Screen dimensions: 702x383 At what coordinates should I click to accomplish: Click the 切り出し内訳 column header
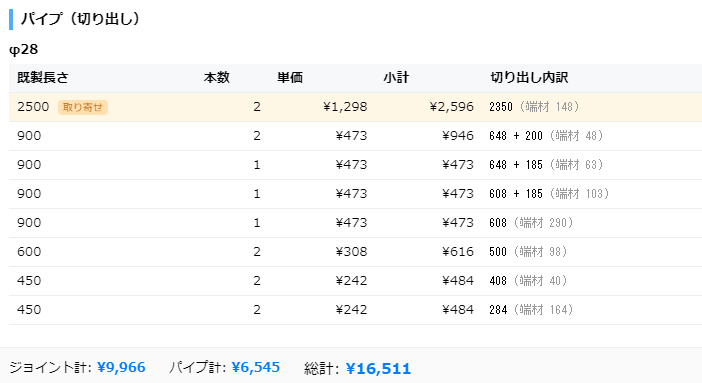point(529,77)
